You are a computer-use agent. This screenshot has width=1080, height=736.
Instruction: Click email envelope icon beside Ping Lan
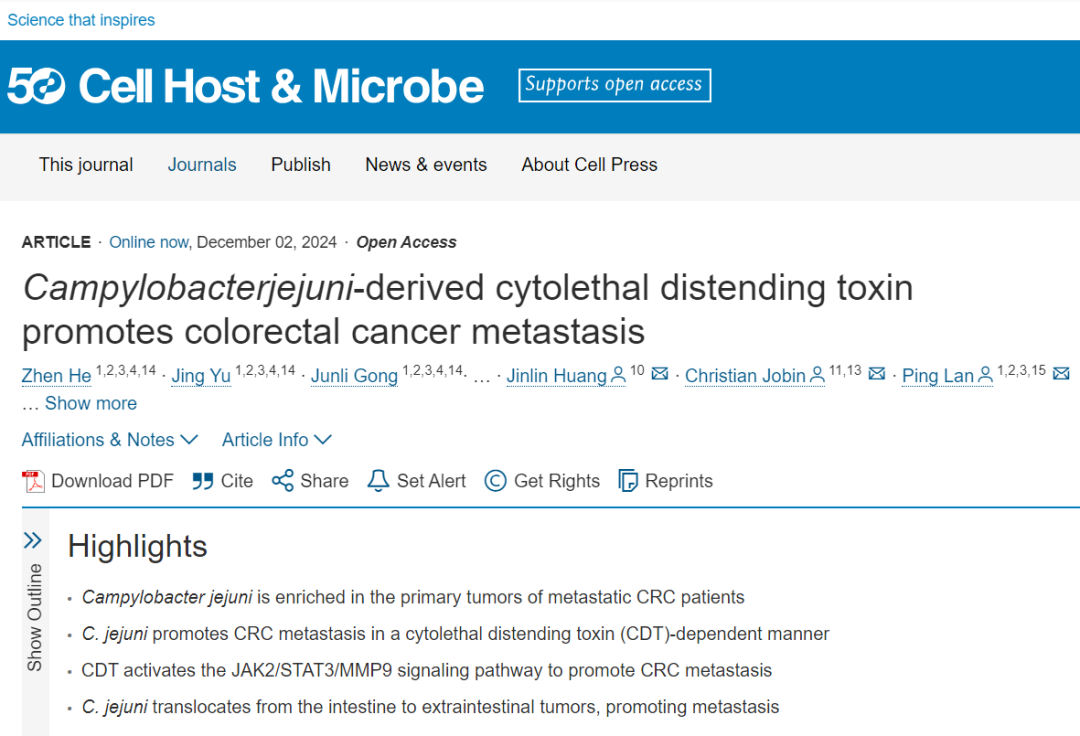click(x=1061, y=374)
